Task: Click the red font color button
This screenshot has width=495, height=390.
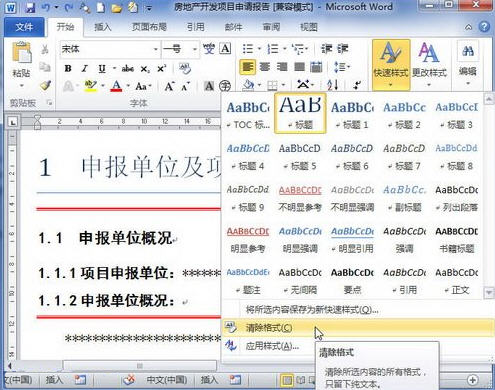Action: (x=116, y=86)
